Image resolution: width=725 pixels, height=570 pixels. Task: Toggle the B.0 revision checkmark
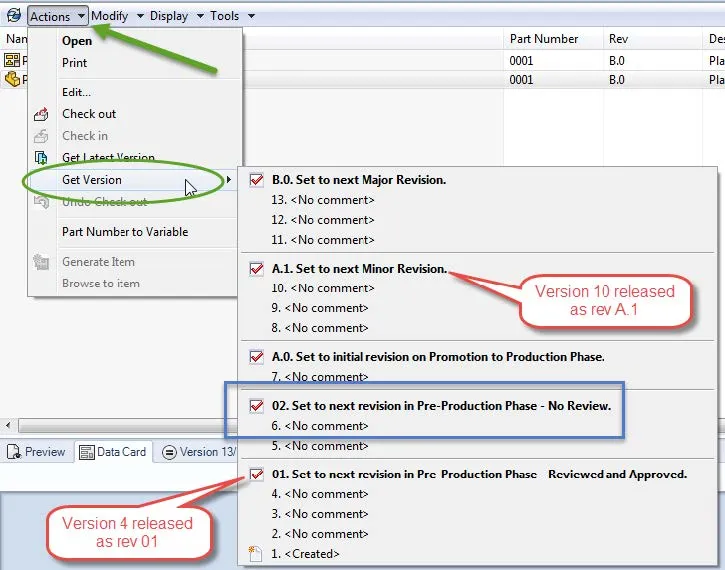click(256, 179)
